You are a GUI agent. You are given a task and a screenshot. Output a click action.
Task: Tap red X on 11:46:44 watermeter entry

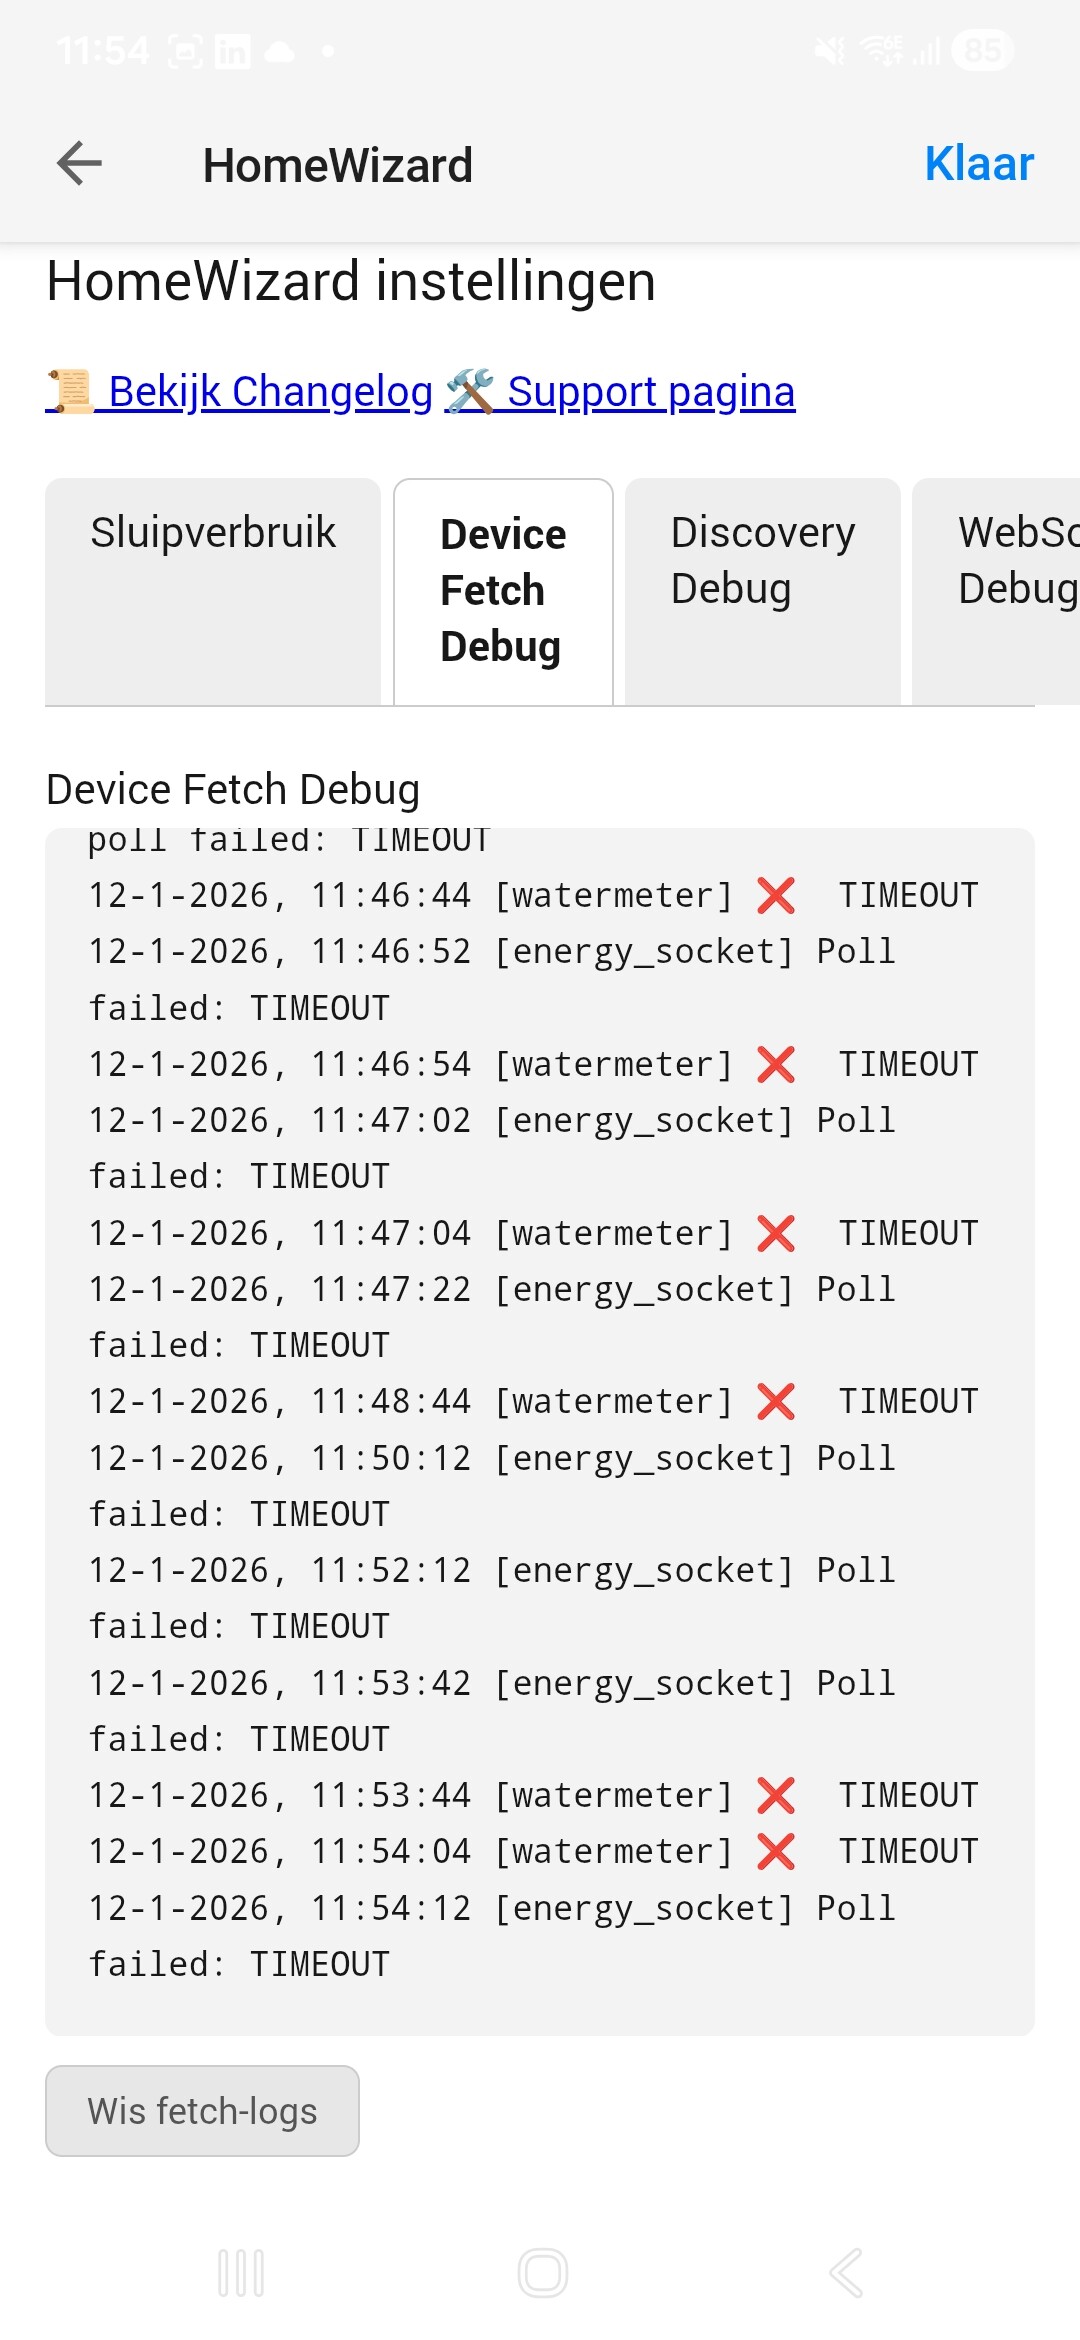point(776,896)
